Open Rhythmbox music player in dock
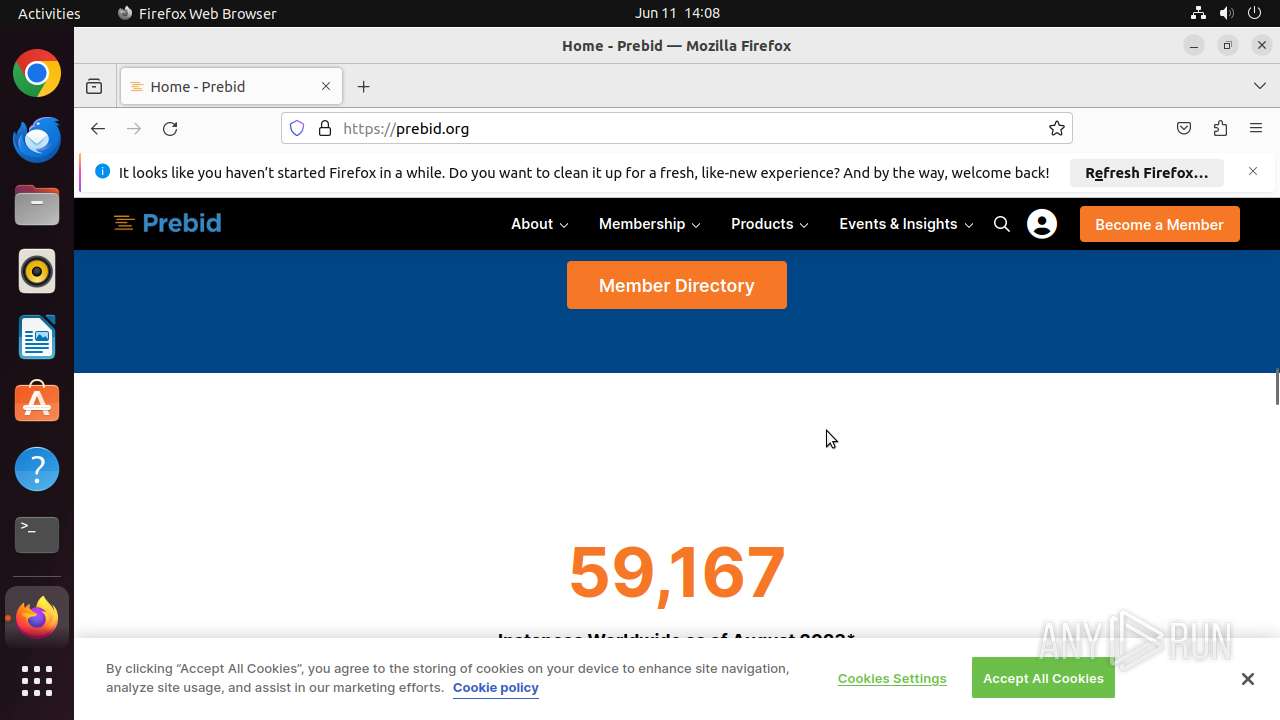The width and height of the screenshot is (1280, 720). click(x=37, y=272)
